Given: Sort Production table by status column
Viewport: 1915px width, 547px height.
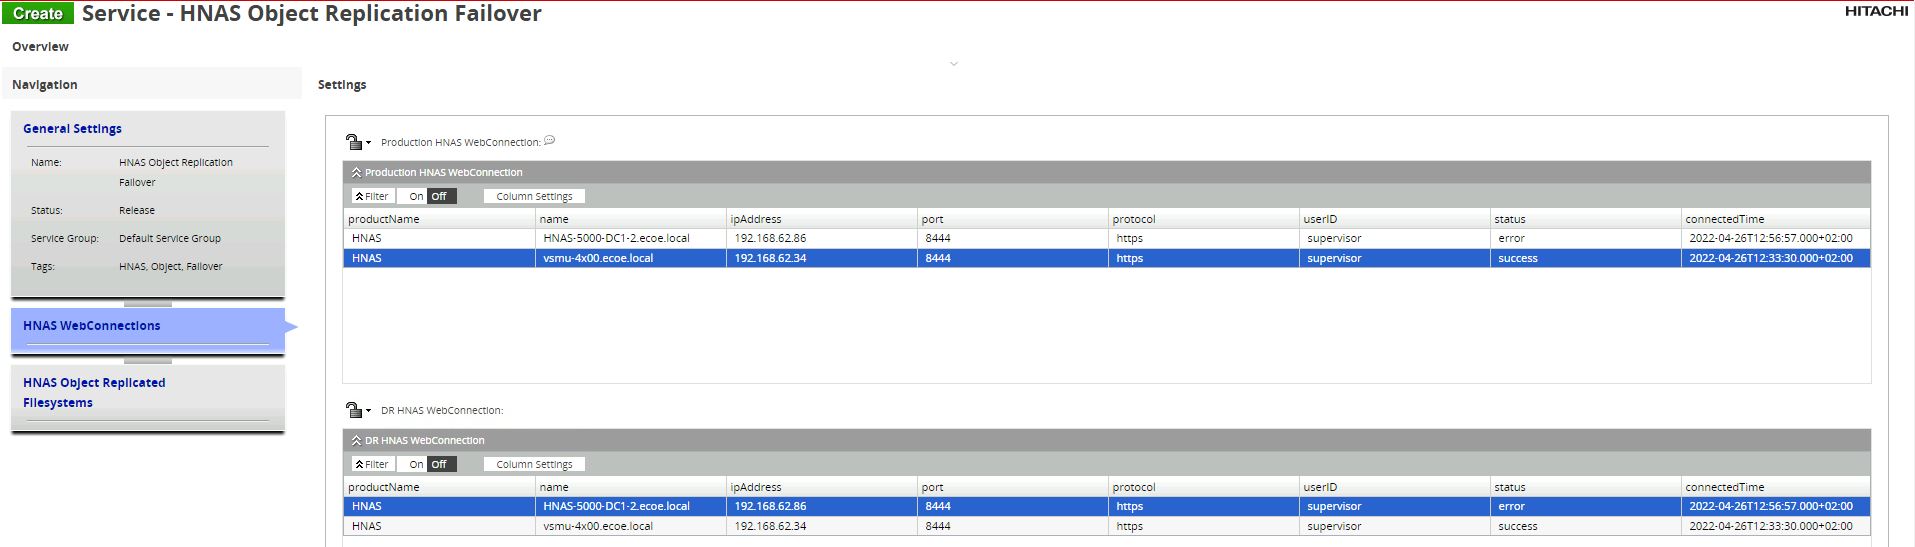Looking at the screenshot, I should coord(1585,219).
